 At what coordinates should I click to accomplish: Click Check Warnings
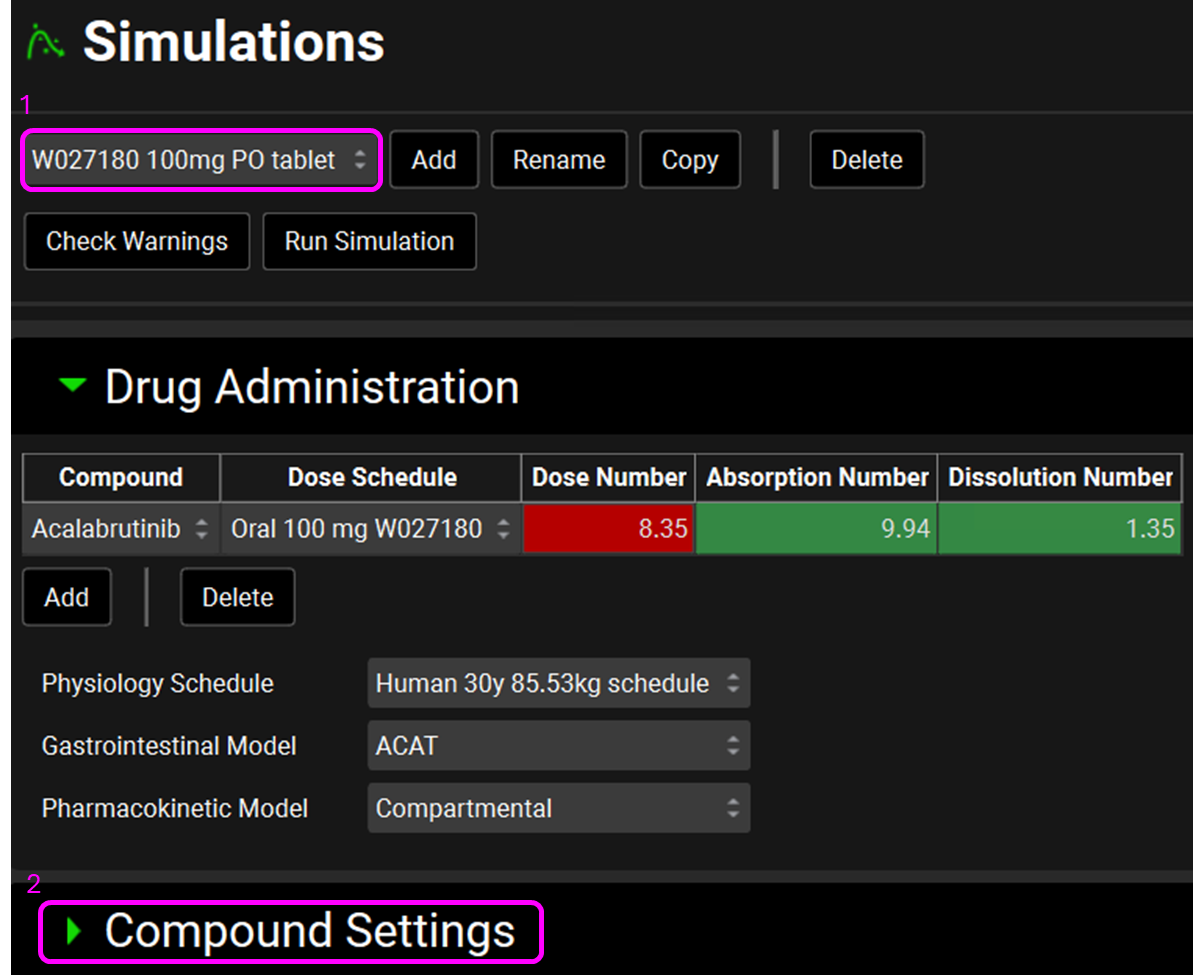pos(137,241)
